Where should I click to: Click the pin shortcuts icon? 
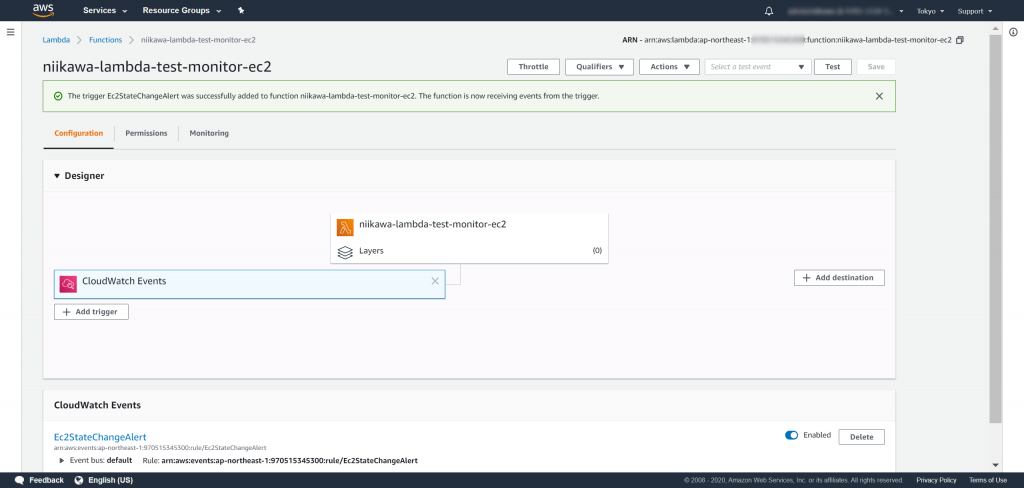click(x=241, y=10)
